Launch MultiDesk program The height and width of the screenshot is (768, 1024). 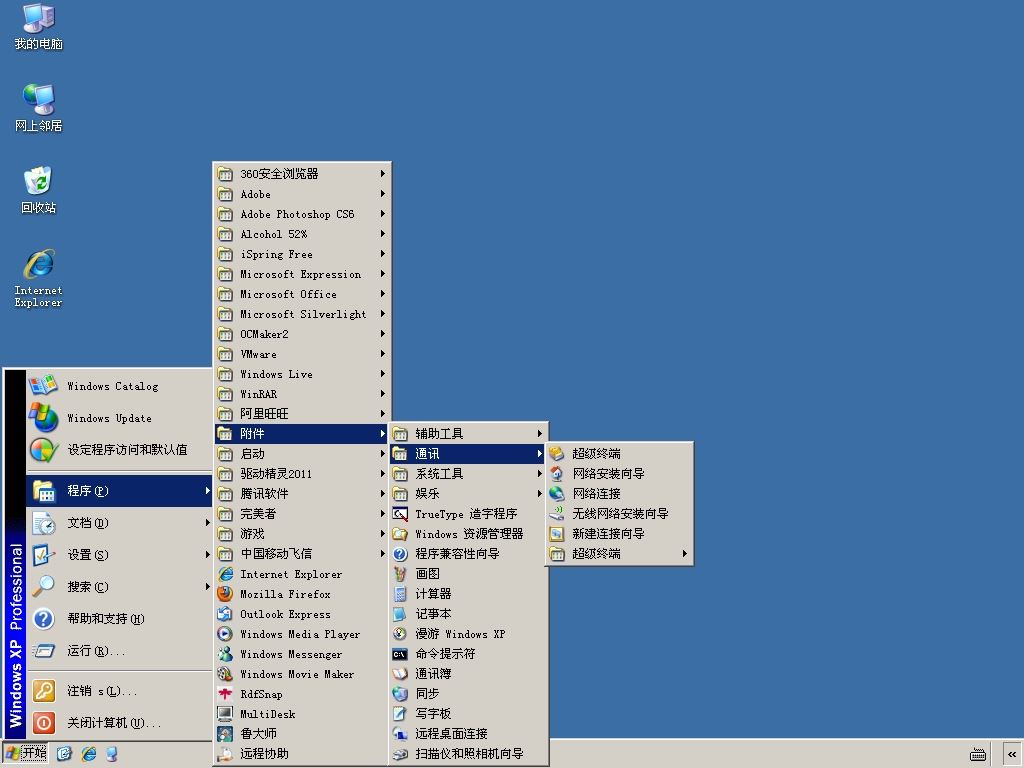302,714
